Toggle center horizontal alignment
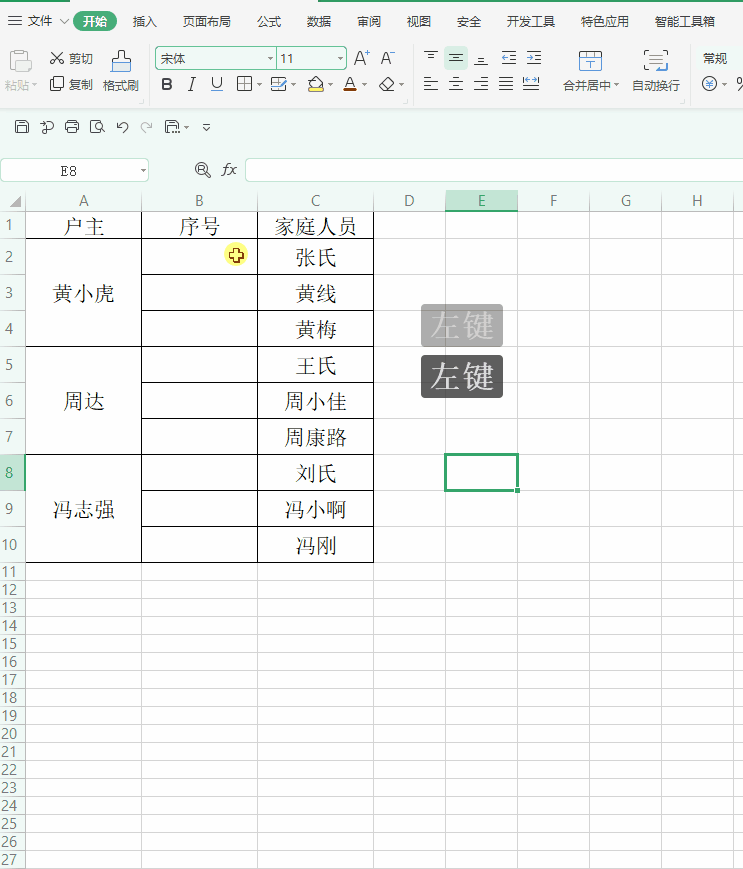The width and height of the screenshot is (743, 869). click(455, 84)
